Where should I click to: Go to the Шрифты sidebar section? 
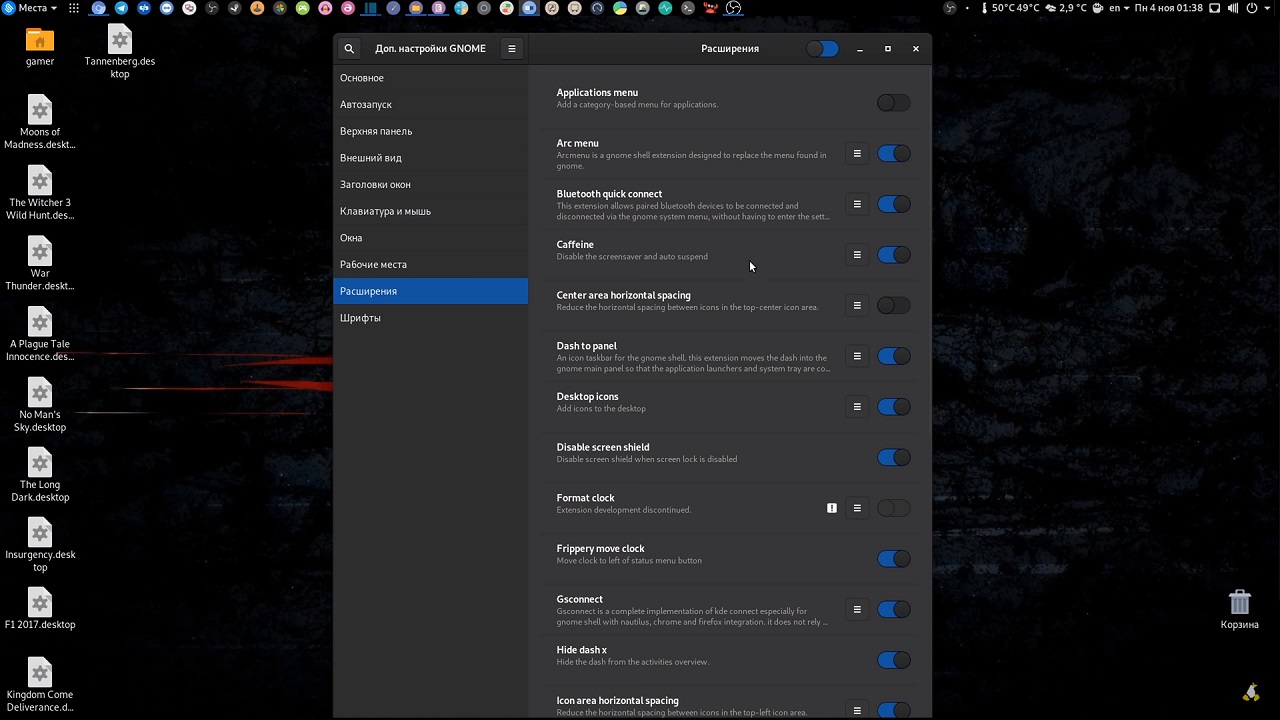coord(360,318)
